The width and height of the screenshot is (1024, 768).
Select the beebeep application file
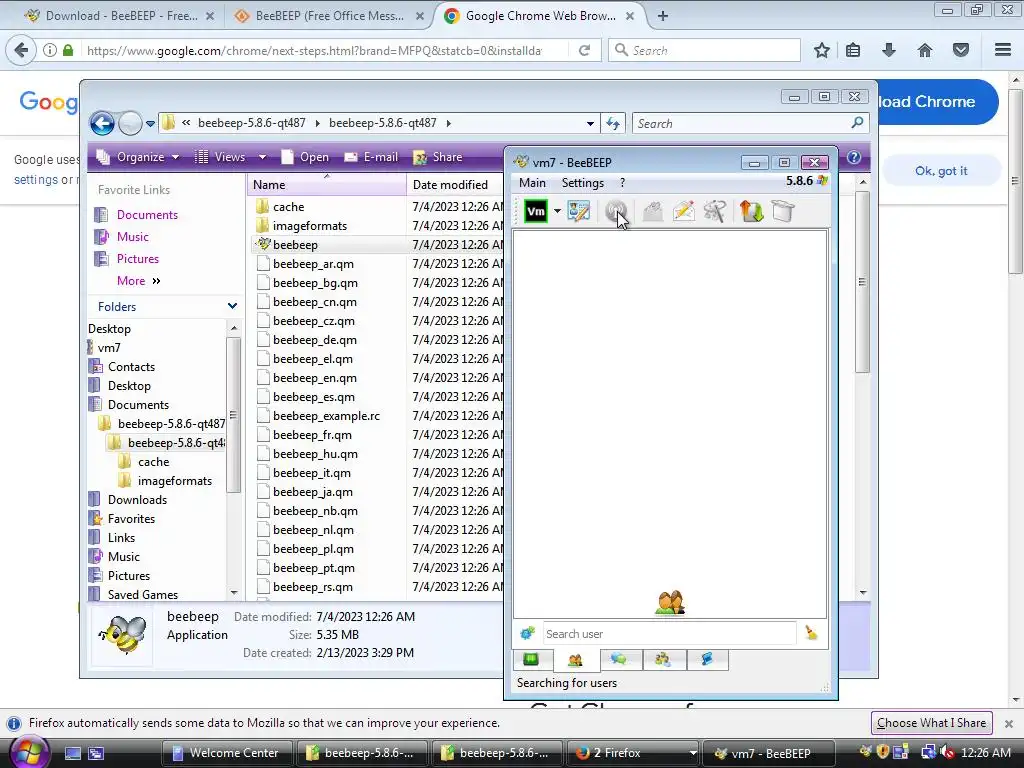click(x=295, y=244)
